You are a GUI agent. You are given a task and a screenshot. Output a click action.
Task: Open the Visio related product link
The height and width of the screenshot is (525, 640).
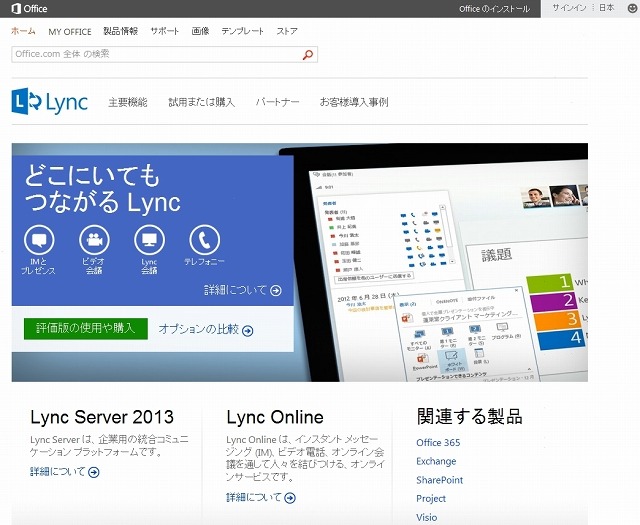pos(427,517)
